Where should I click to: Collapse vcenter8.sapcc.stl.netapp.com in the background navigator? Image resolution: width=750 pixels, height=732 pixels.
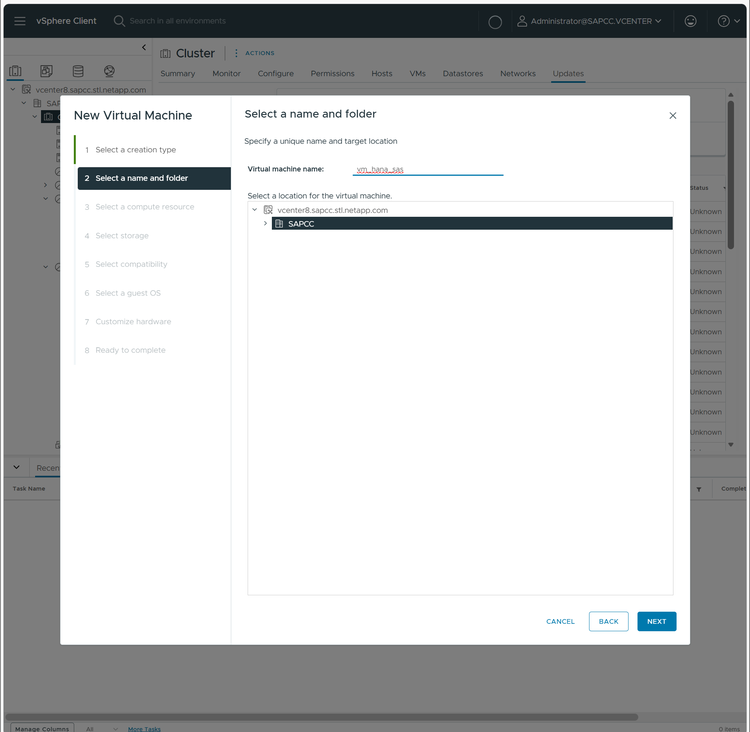[x=13, y=89]
